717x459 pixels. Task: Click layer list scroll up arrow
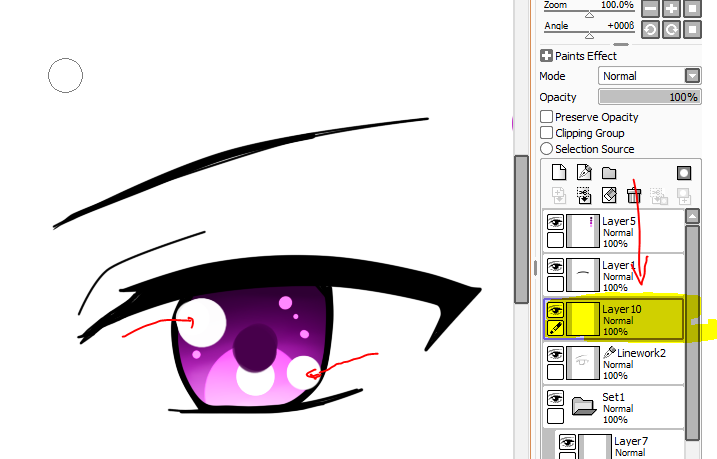(x=692, y=216)
